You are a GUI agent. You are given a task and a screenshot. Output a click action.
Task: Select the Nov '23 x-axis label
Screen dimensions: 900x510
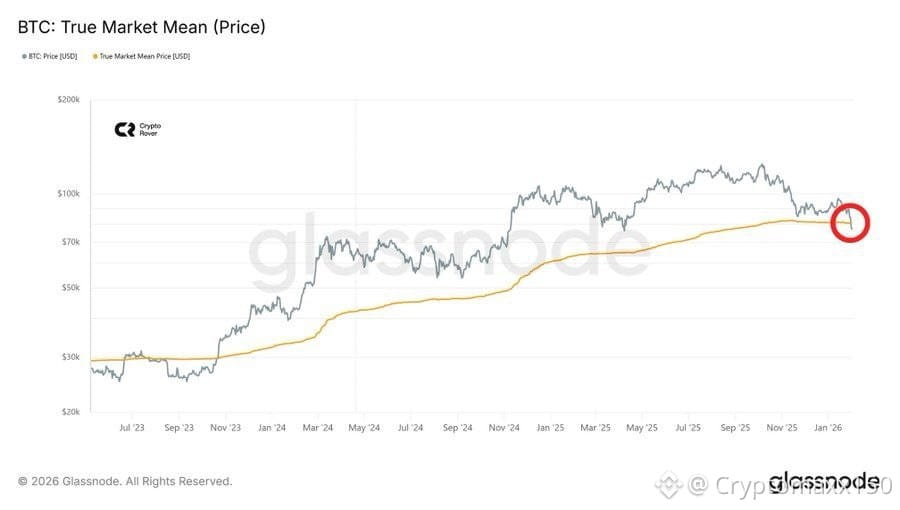tap(225, 428)
